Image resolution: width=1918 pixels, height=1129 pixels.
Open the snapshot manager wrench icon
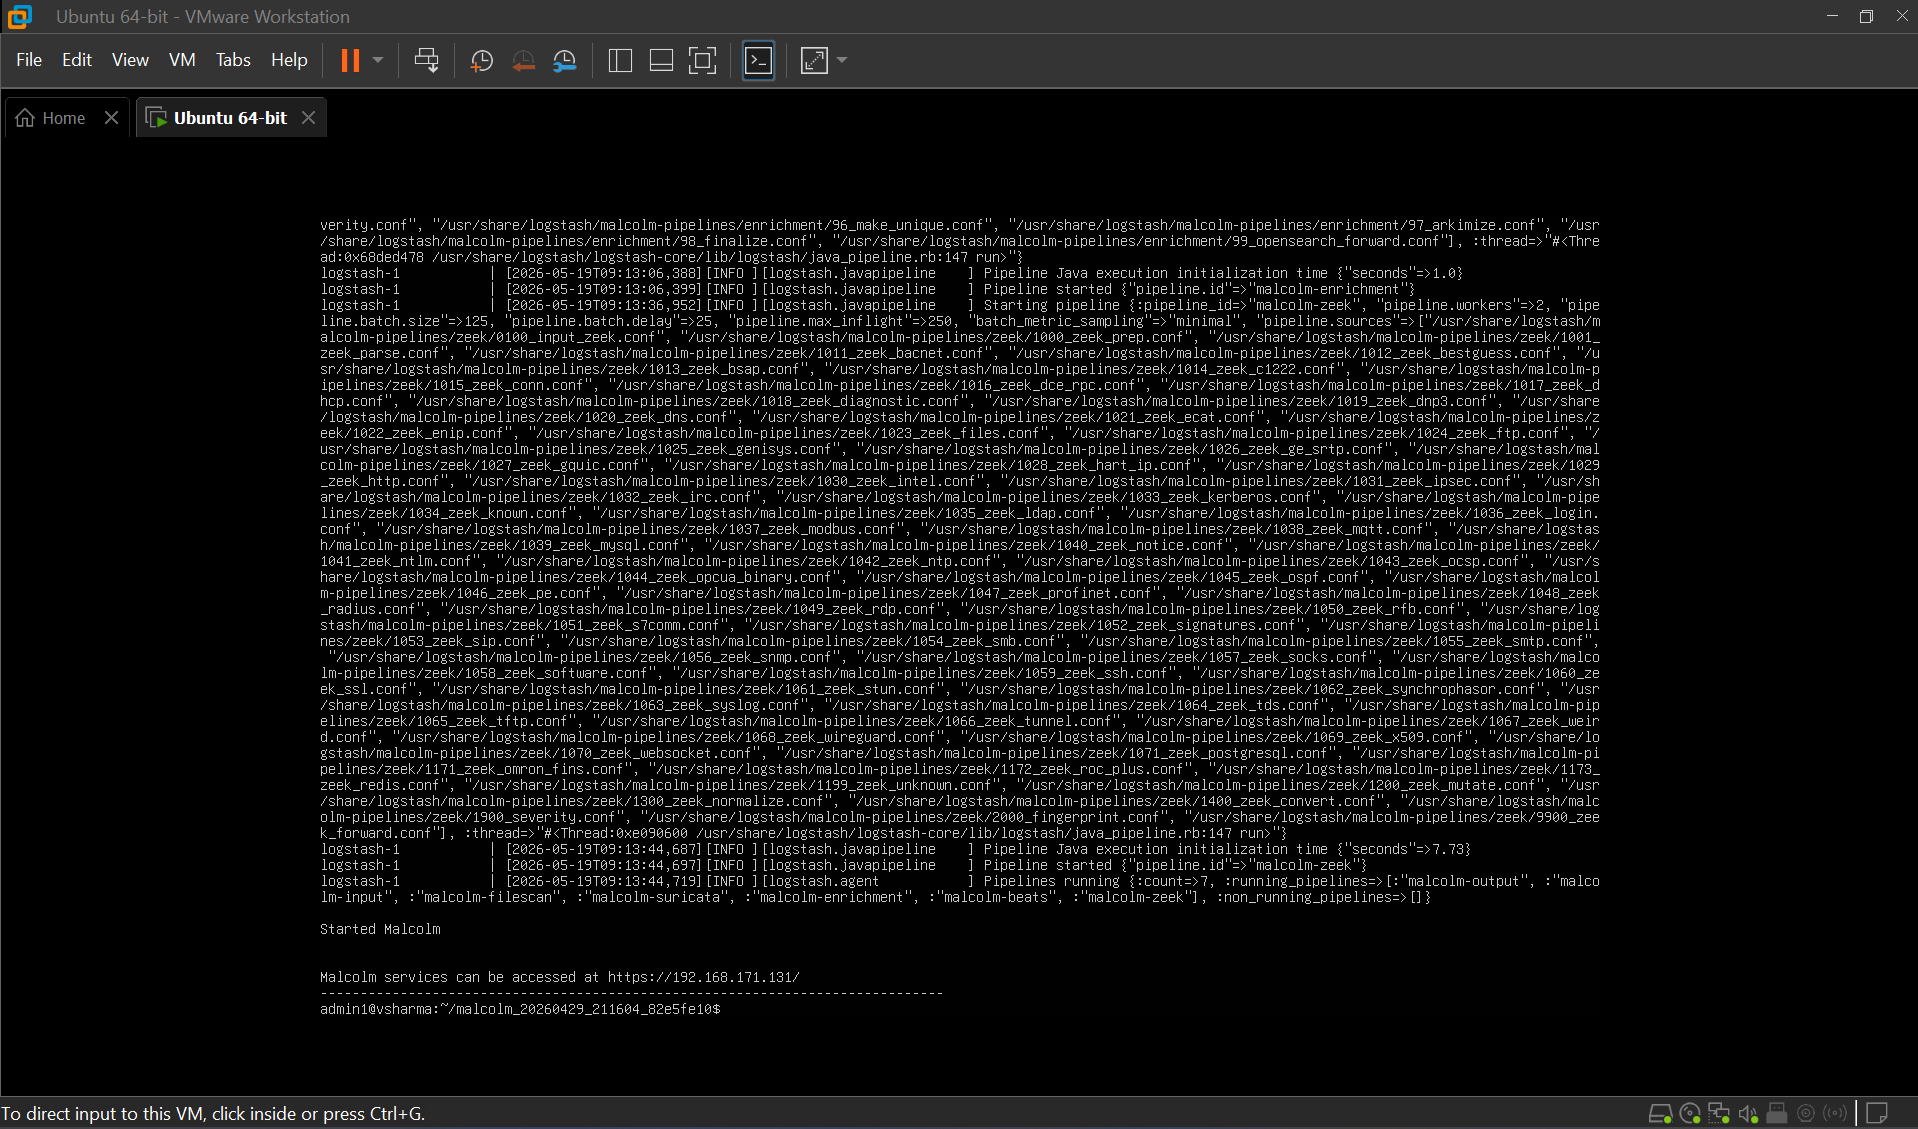565,61
